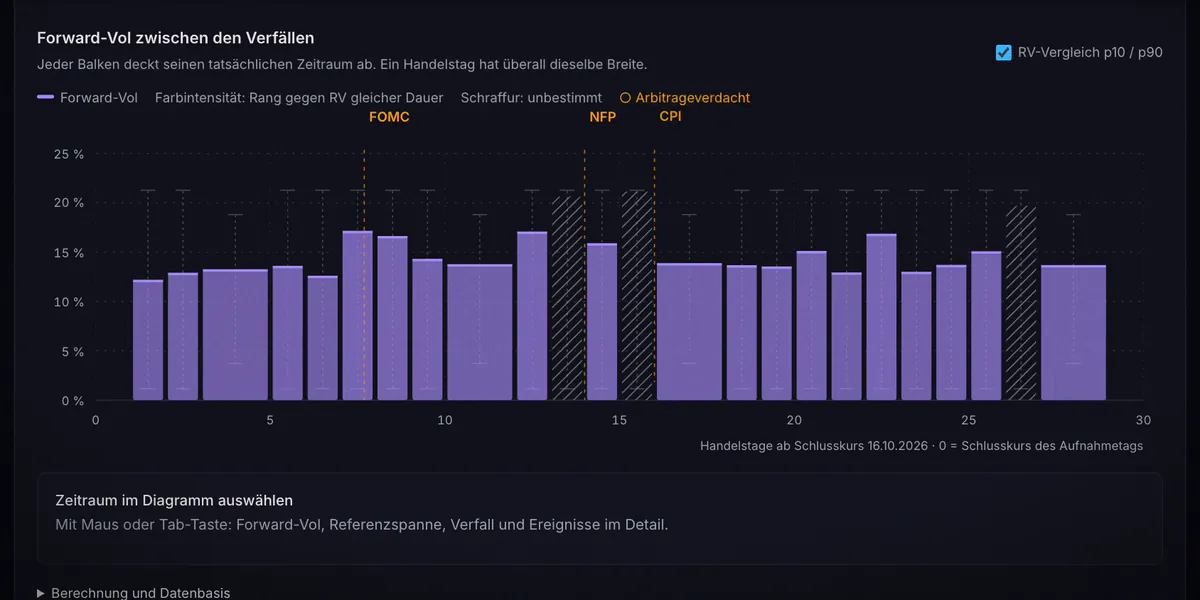Click the 'Arbitrageverdacht' legend label
The height and width of the screenshot is (600, 1200).
pyautogui.click(x=693, y=98)
